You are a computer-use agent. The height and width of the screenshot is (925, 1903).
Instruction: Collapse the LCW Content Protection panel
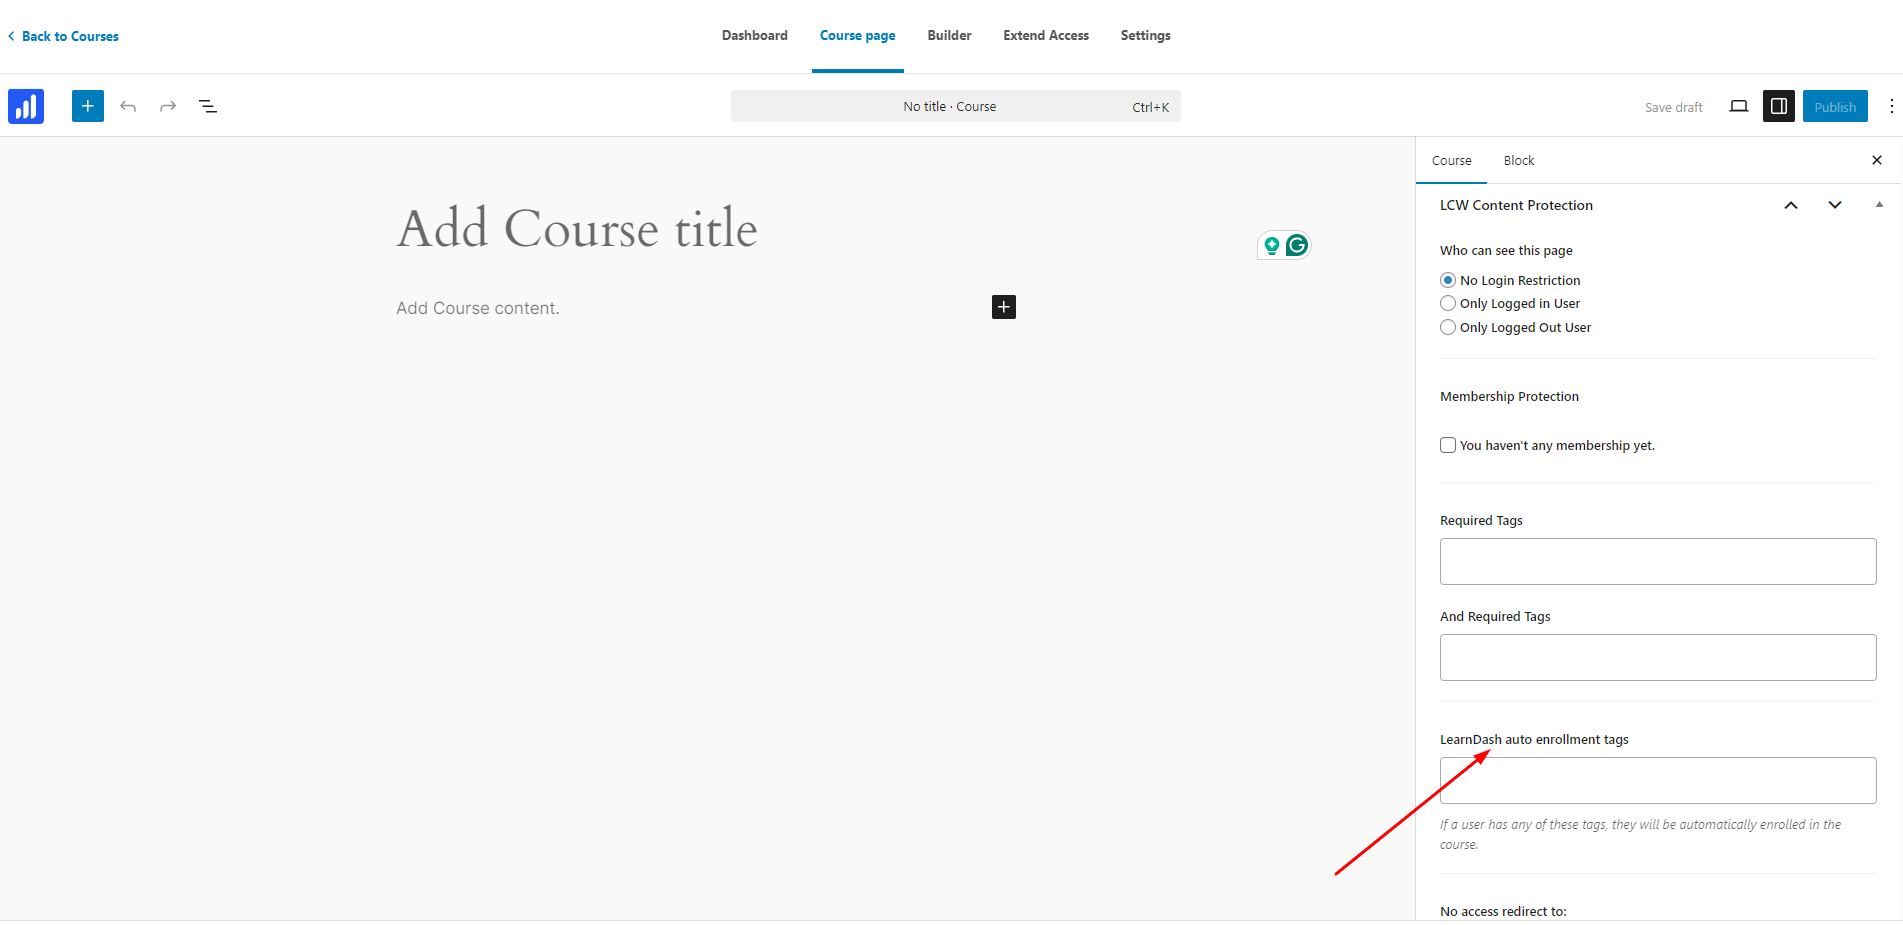click(x=1879, y=204)
